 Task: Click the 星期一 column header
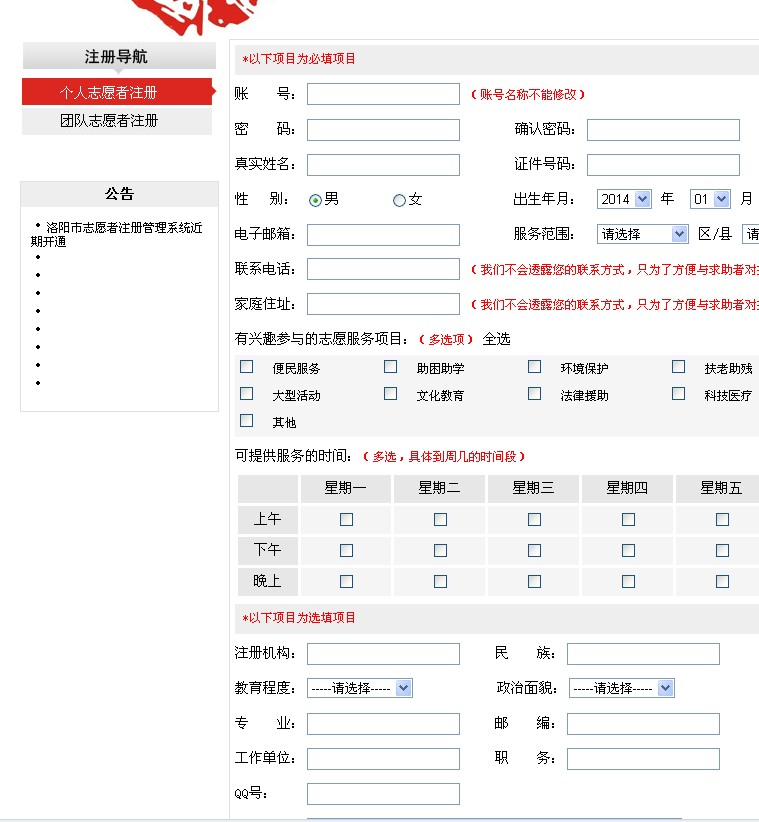(x=345, y=488)
